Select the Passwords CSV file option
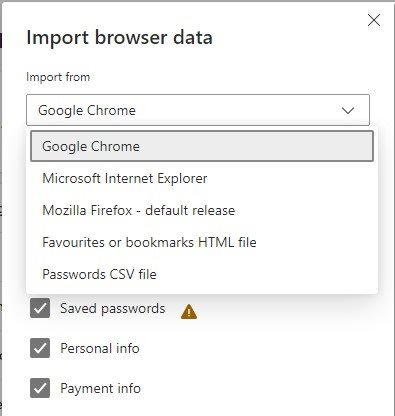The image size is (395, 416). point(202,274)
